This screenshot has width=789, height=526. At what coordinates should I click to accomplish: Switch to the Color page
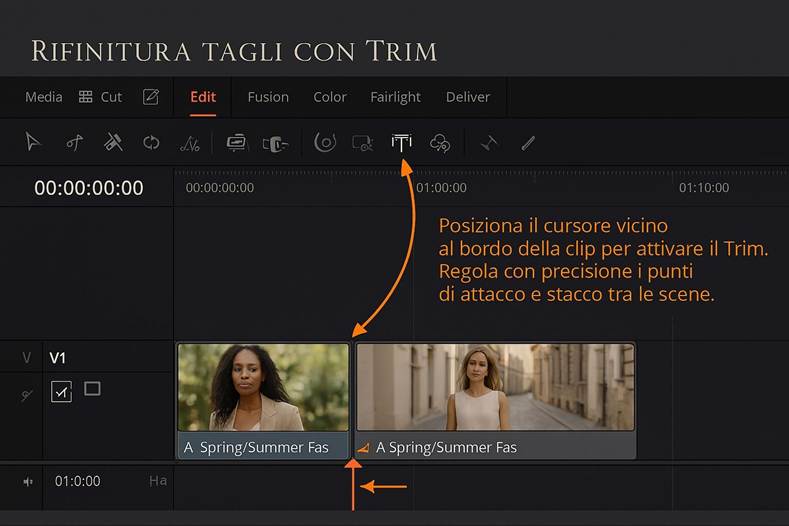(x=330, y=97)
